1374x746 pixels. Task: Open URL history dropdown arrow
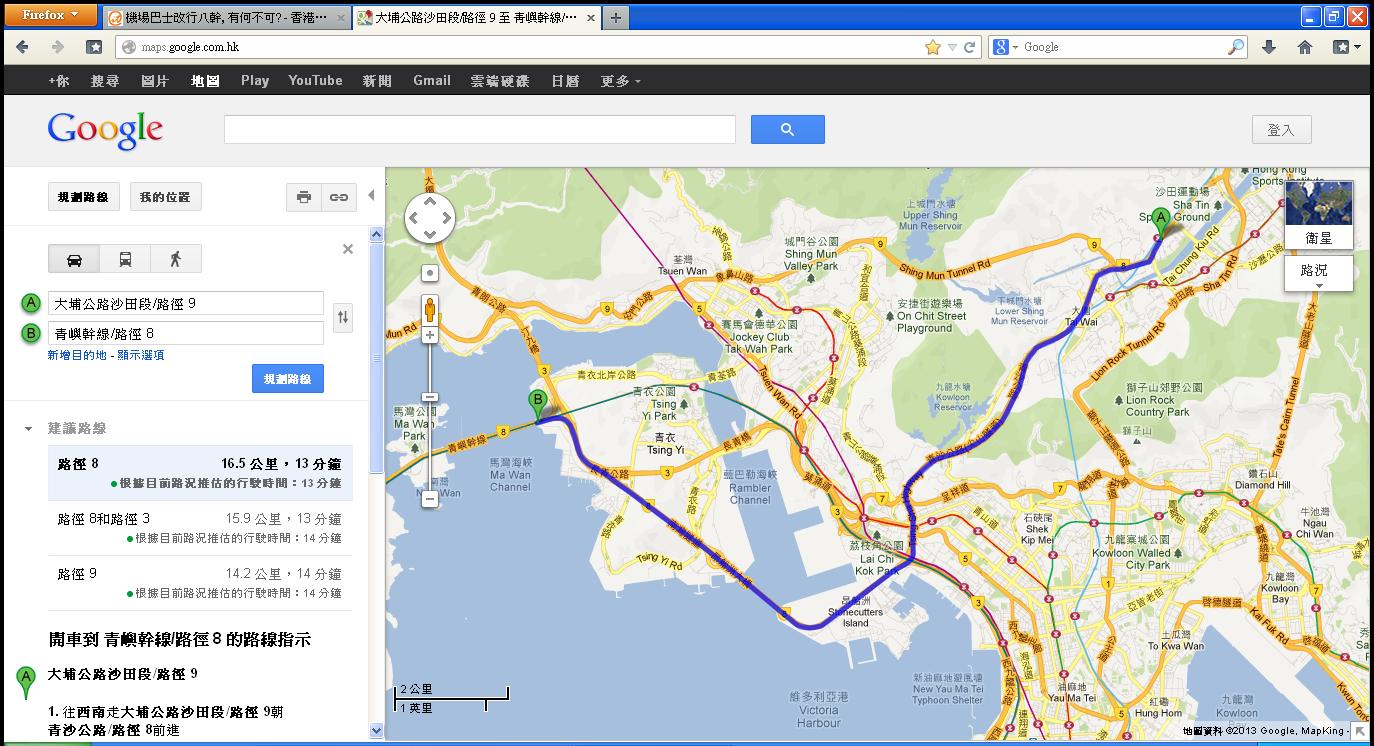coord(953,47)
